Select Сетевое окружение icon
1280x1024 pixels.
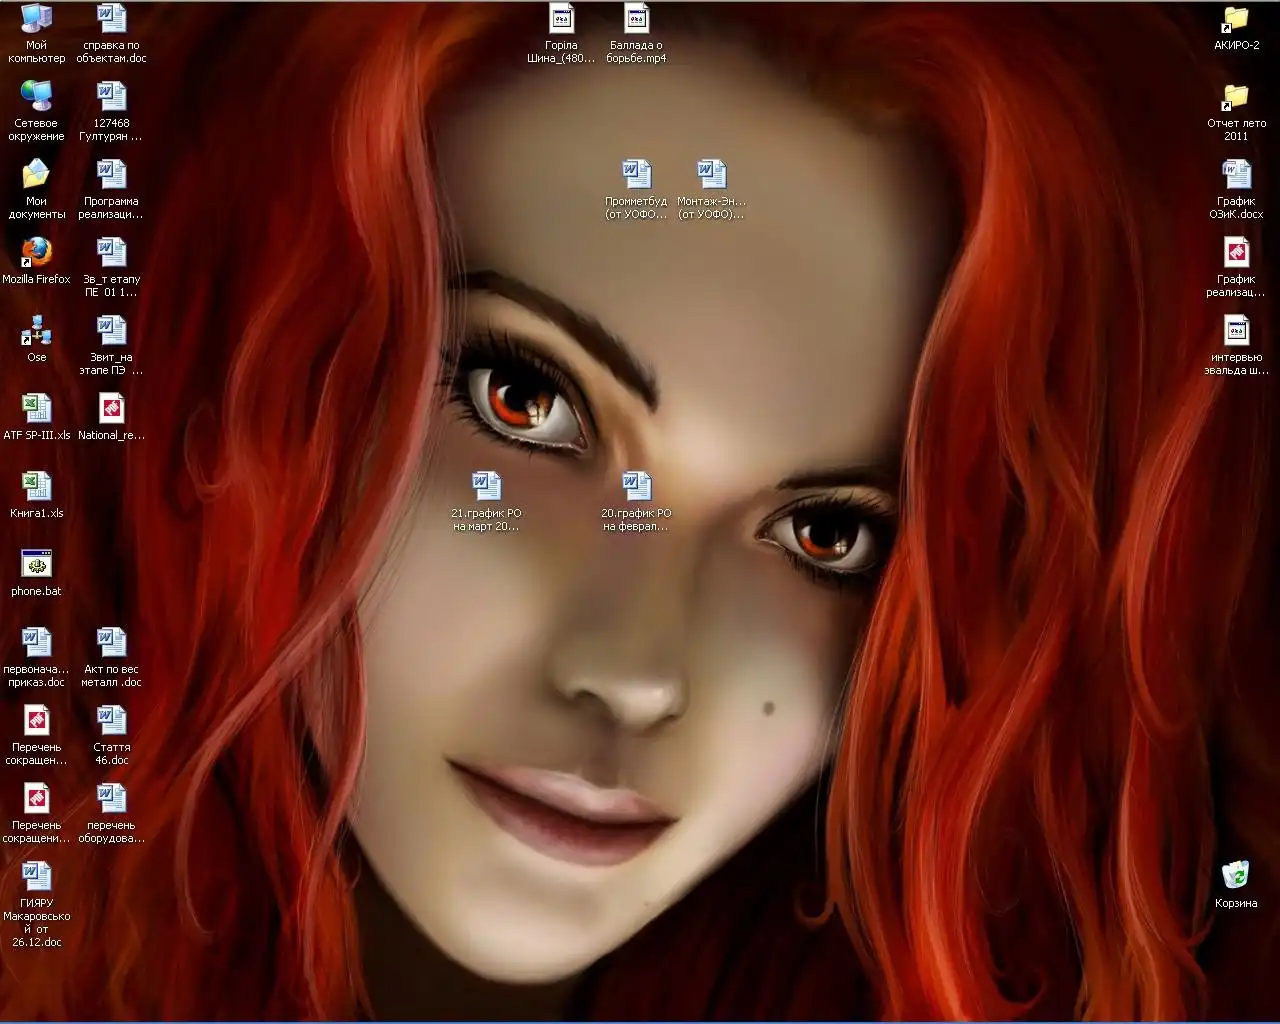pos(36,111)
